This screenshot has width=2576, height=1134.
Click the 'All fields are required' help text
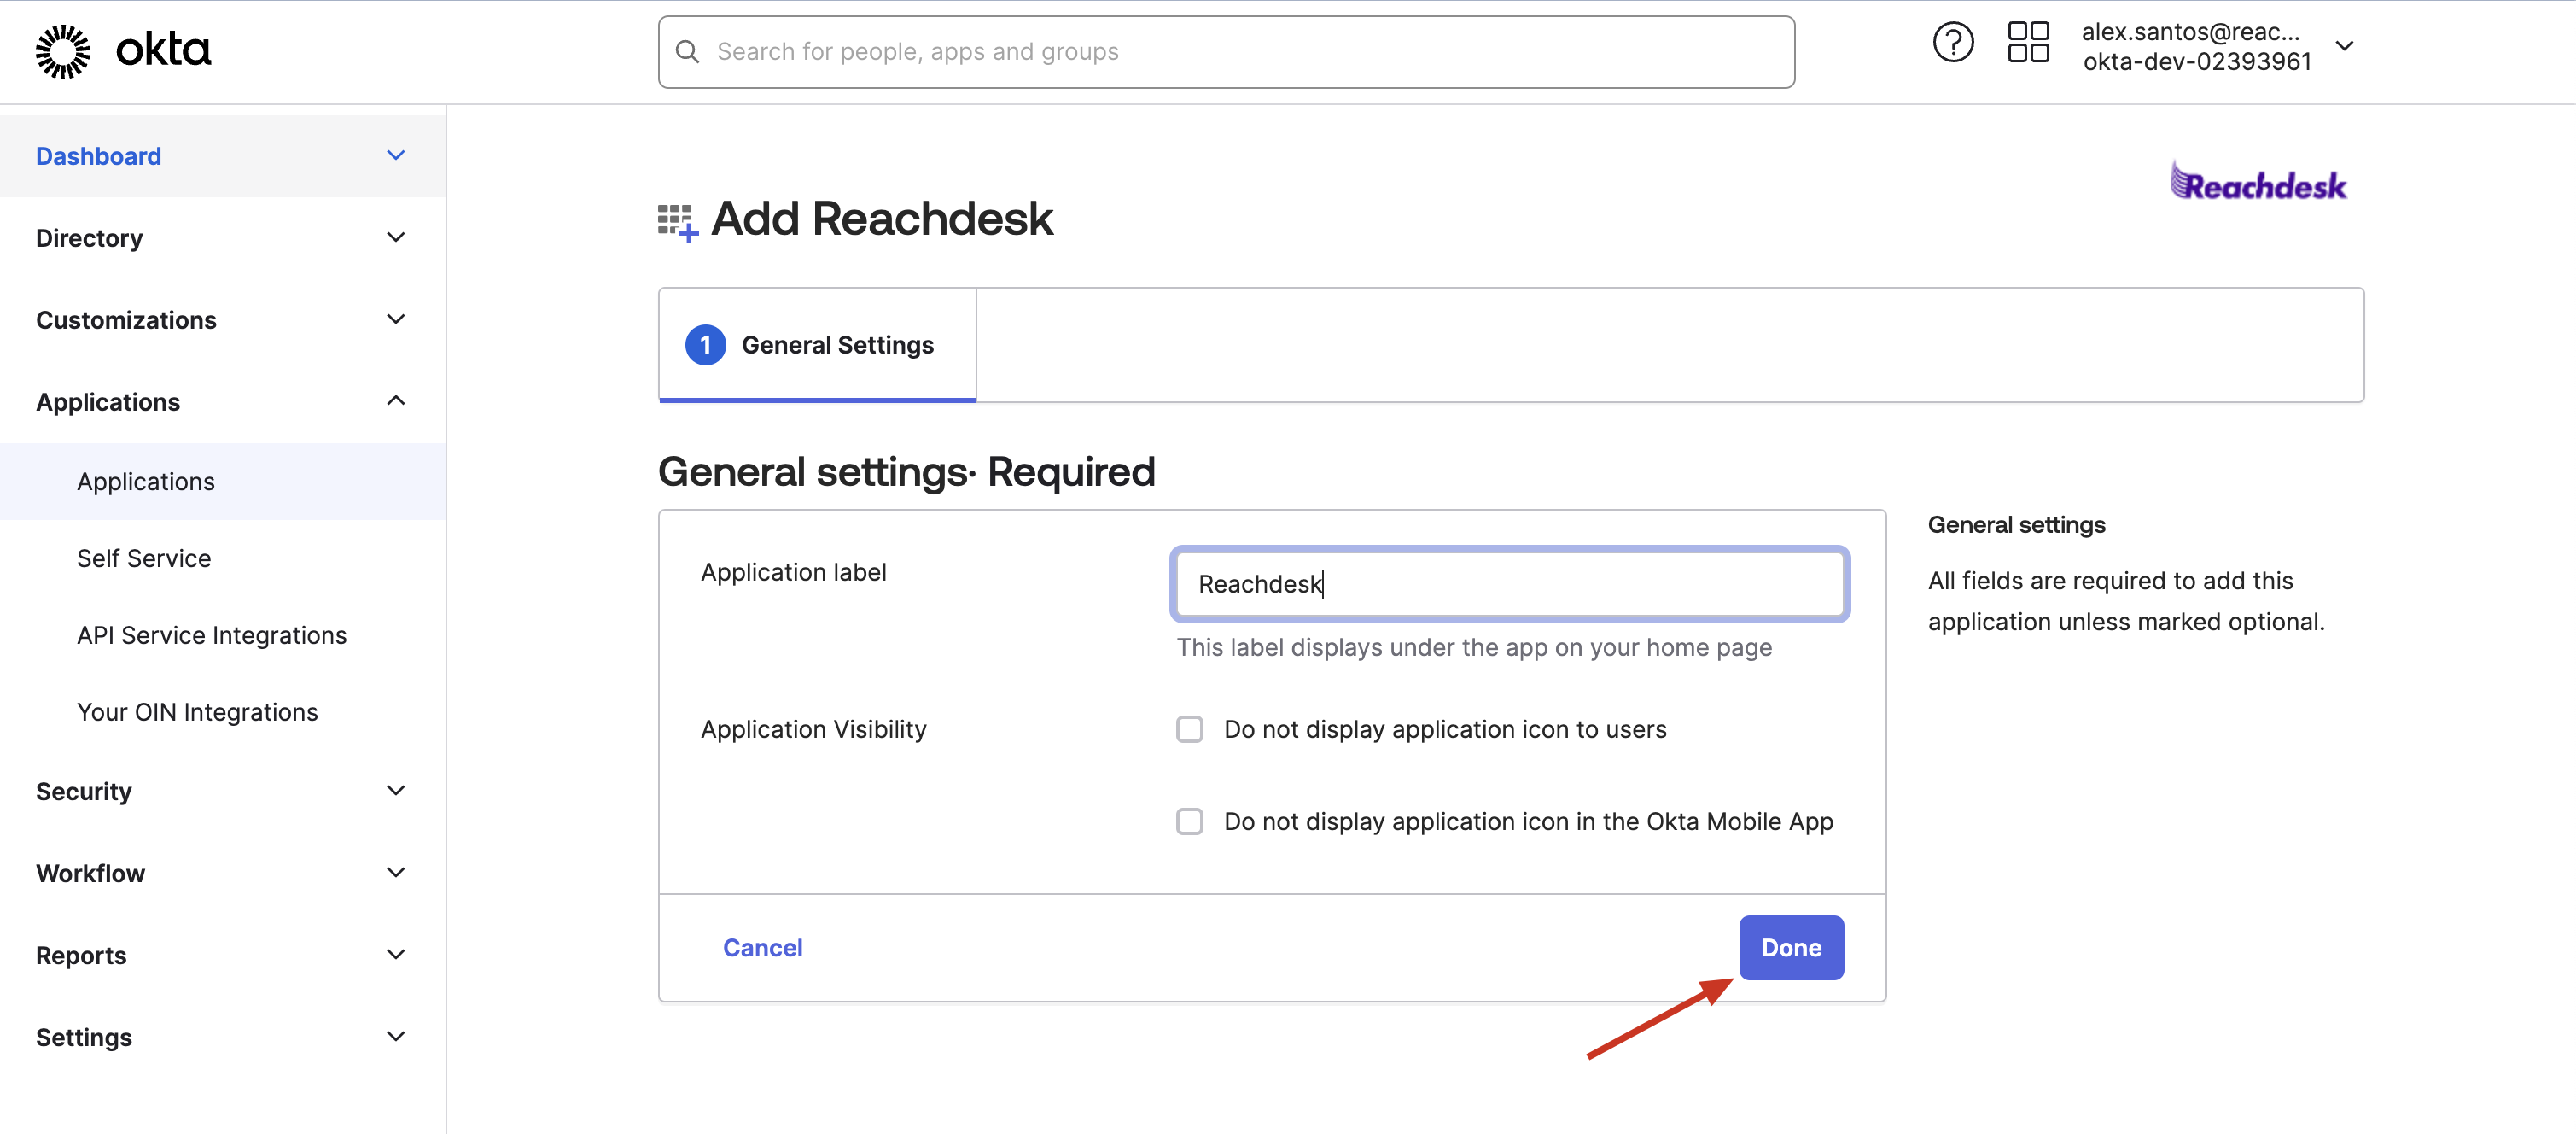pyautogui.click(x=2126, y=601)
